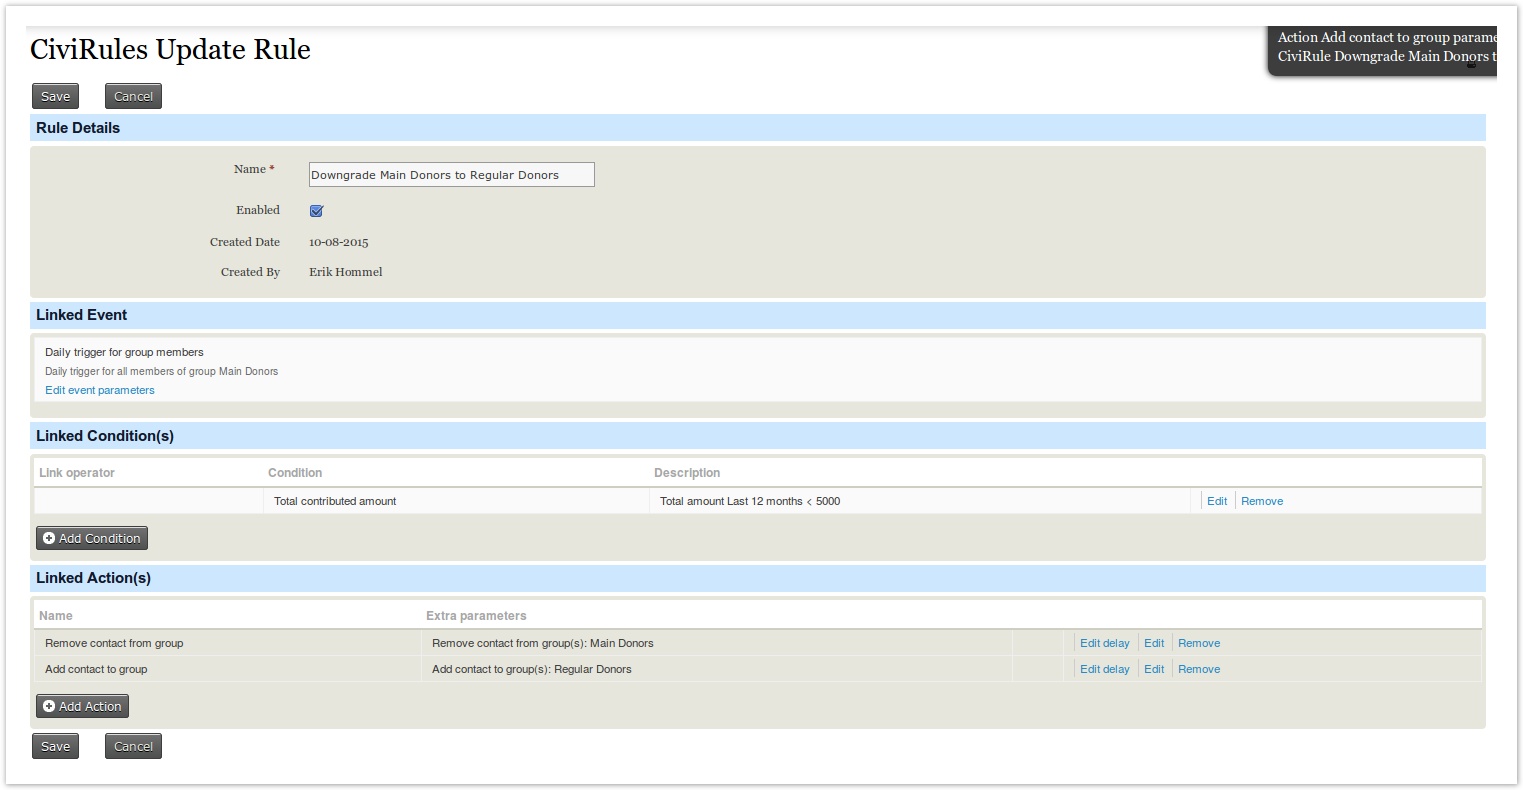This screenshot has height=790, width=1523.
Task: Click the Linked Condition(s) section header
Action: point(105,436)
